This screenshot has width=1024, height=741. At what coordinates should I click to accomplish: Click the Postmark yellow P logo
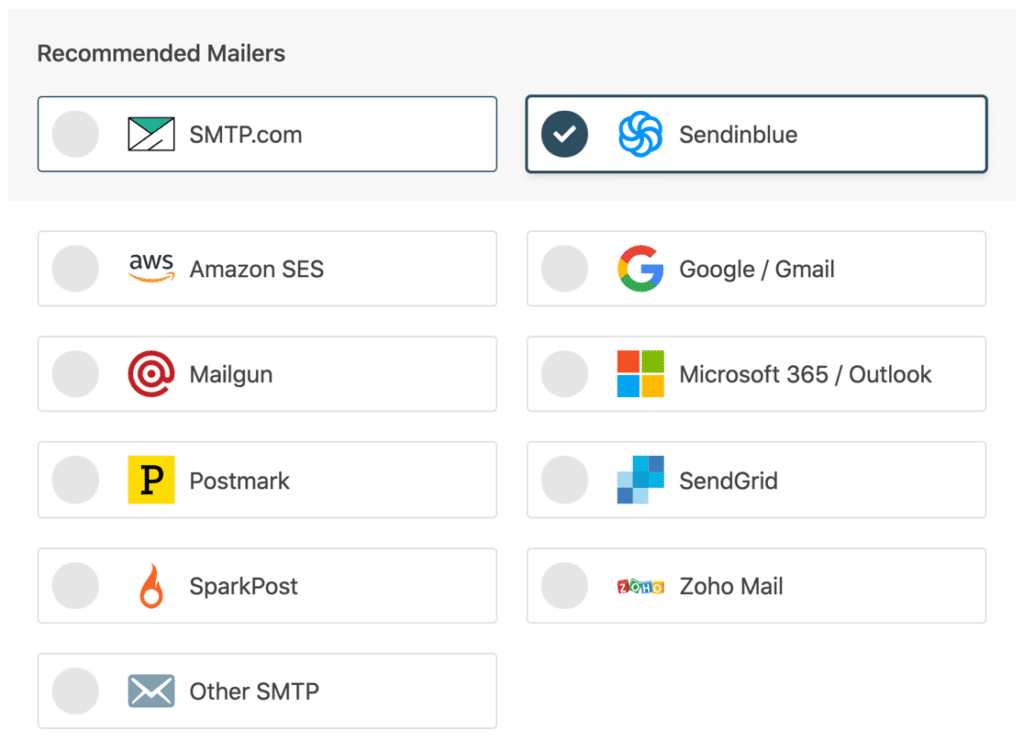[151, 480]
